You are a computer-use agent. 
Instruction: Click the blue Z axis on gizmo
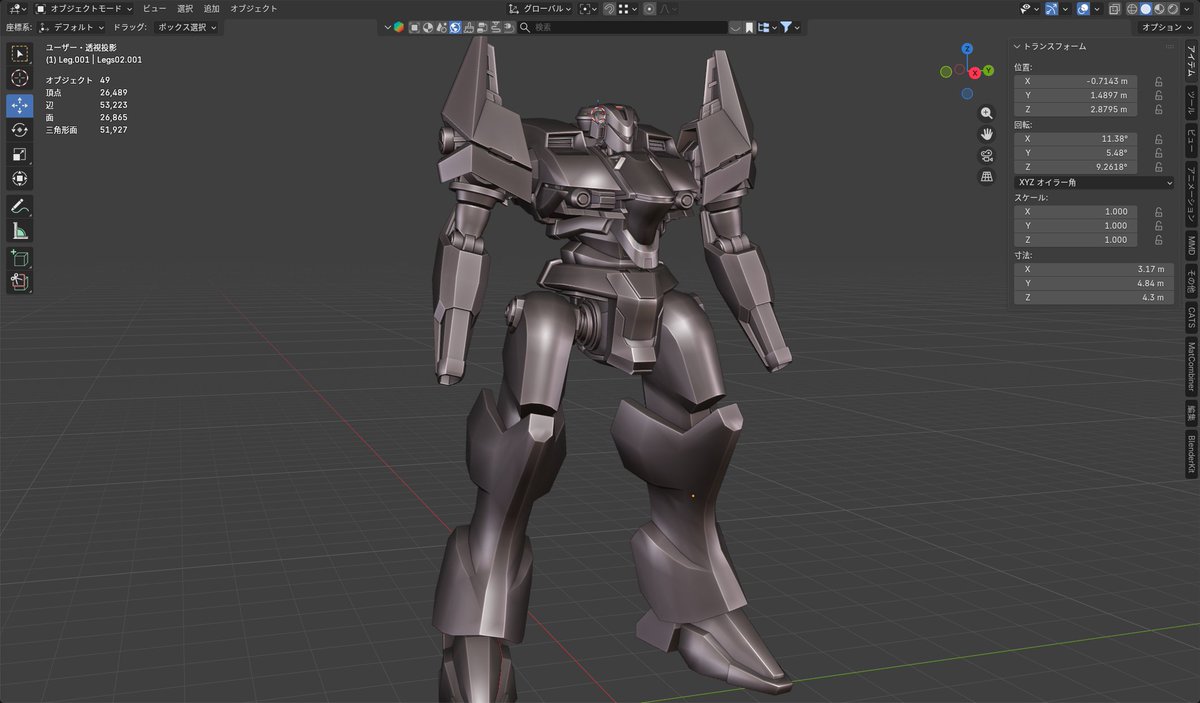point(967,48)
